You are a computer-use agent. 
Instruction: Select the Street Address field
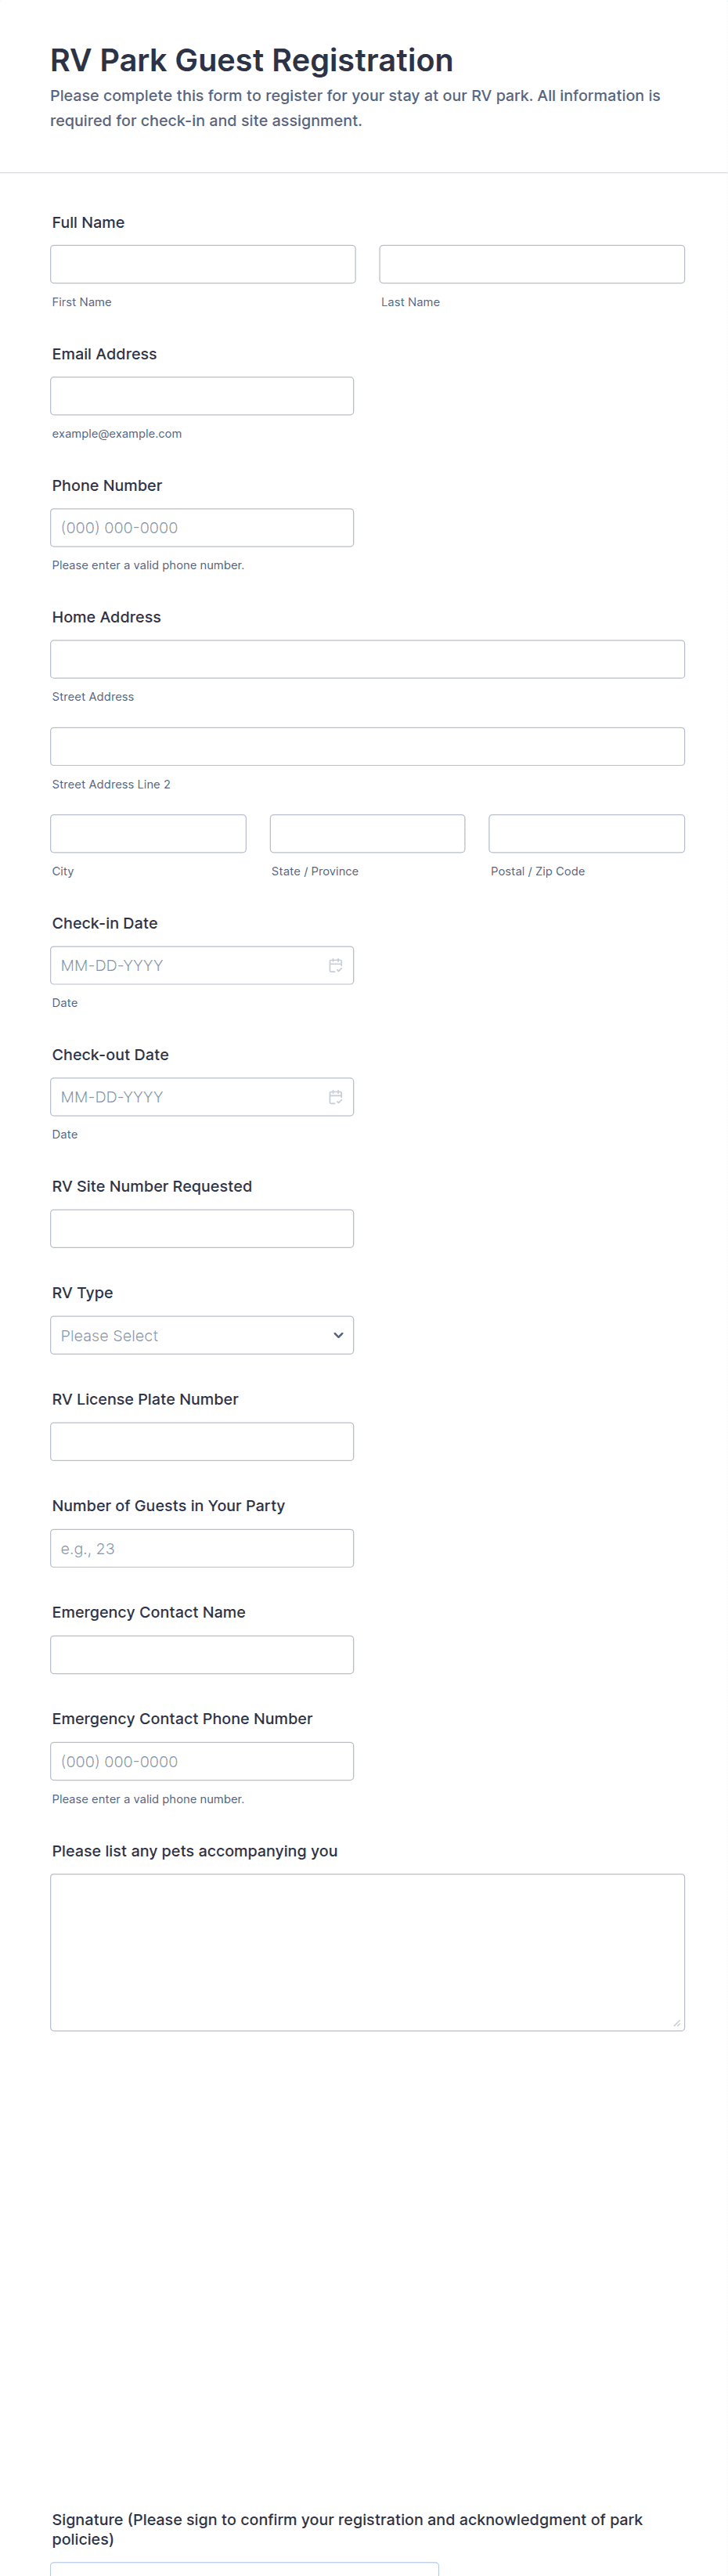coord(367,659)
